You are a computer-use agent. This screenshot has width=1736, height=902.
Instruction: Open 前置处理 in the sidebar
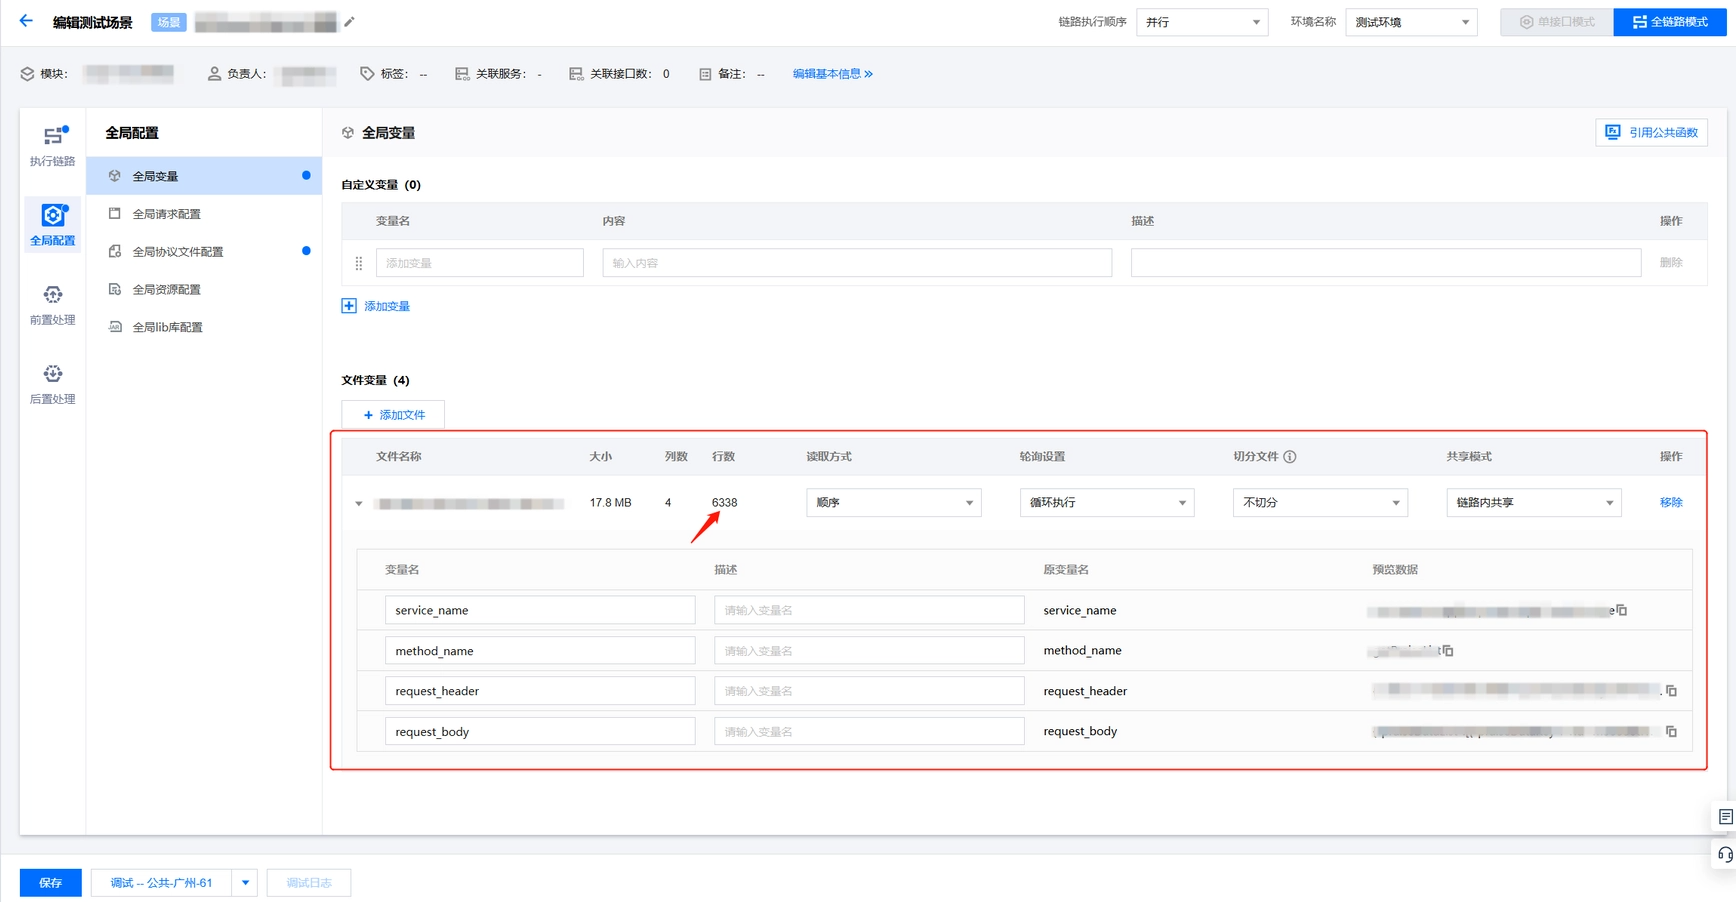pos(52,305)
